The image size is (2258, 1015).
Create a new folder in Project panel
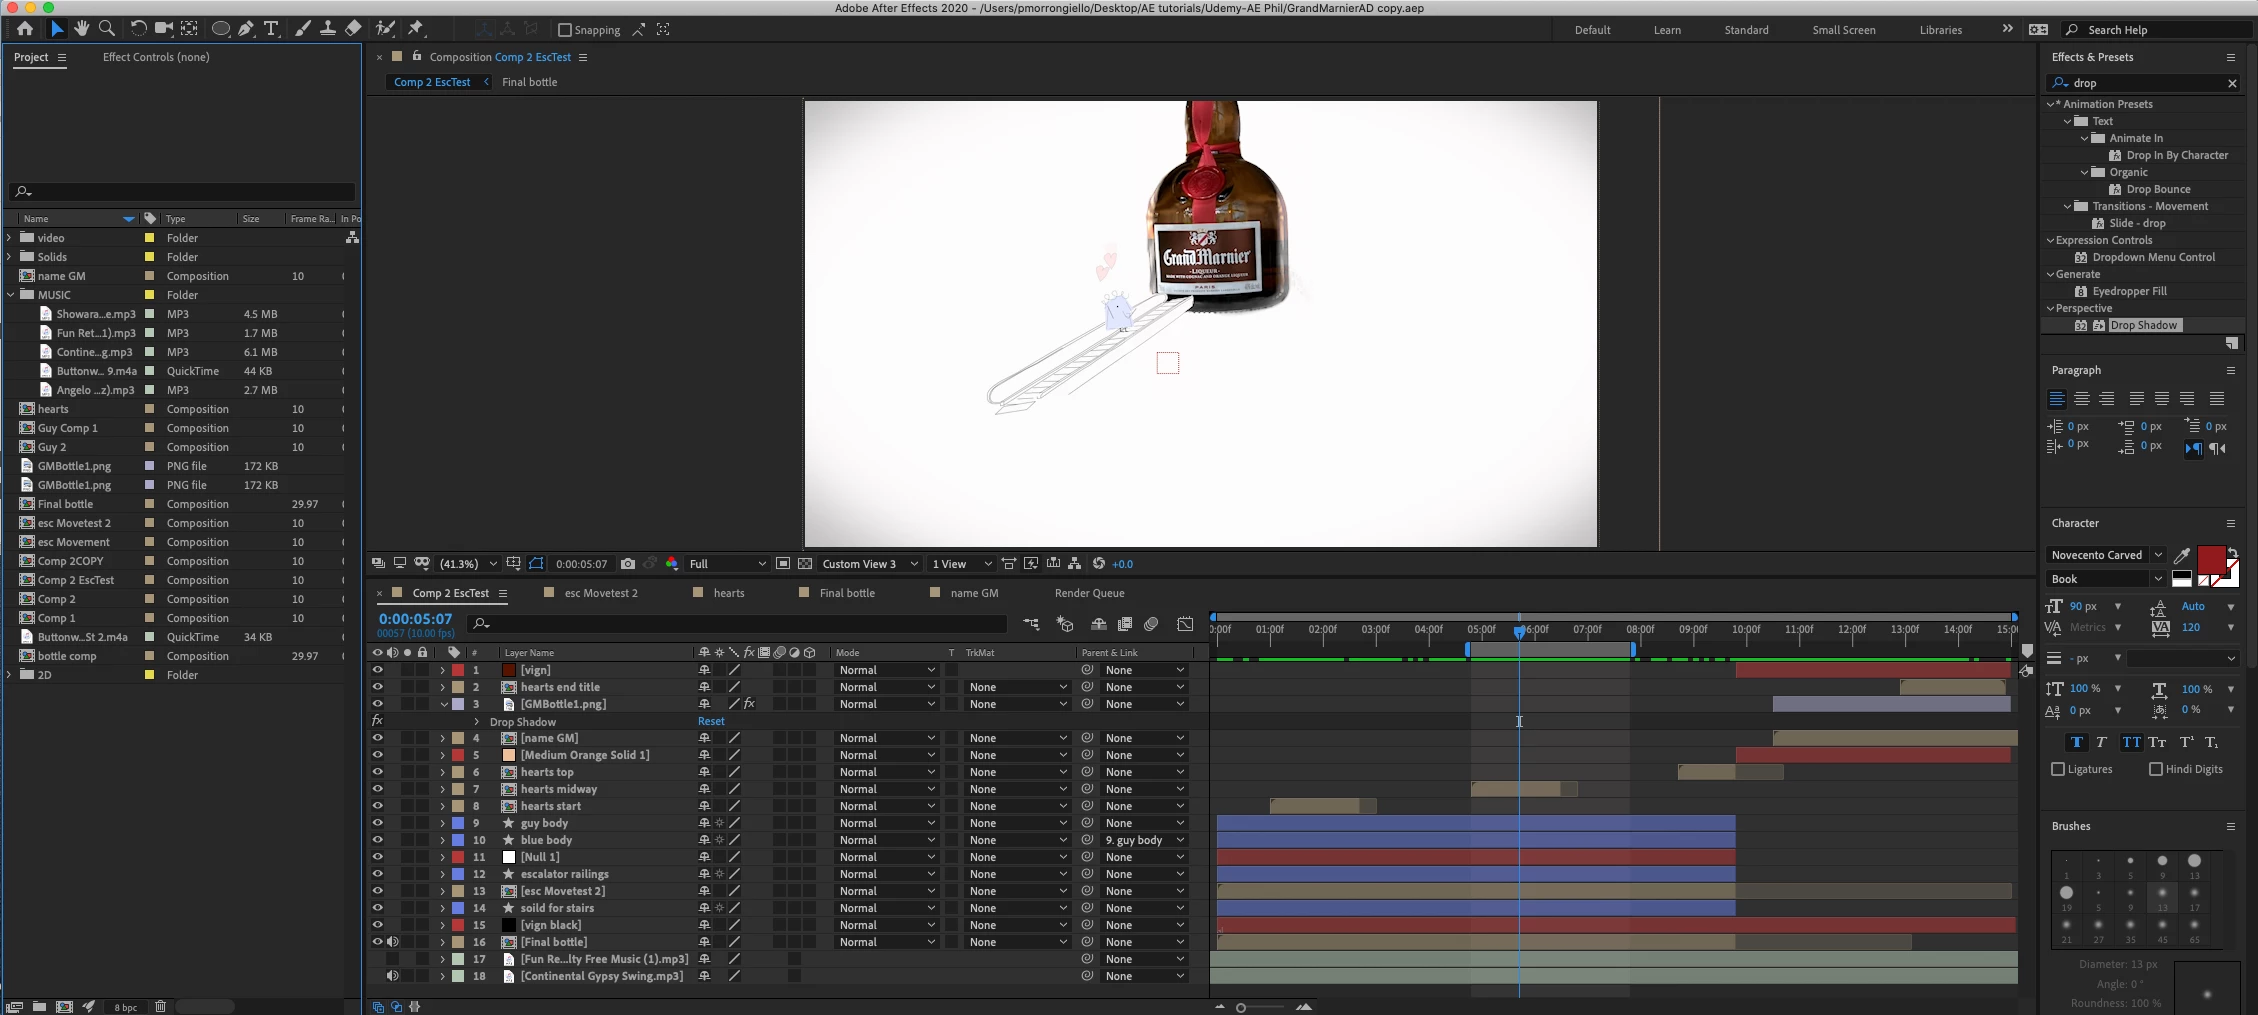[39, 1006]
